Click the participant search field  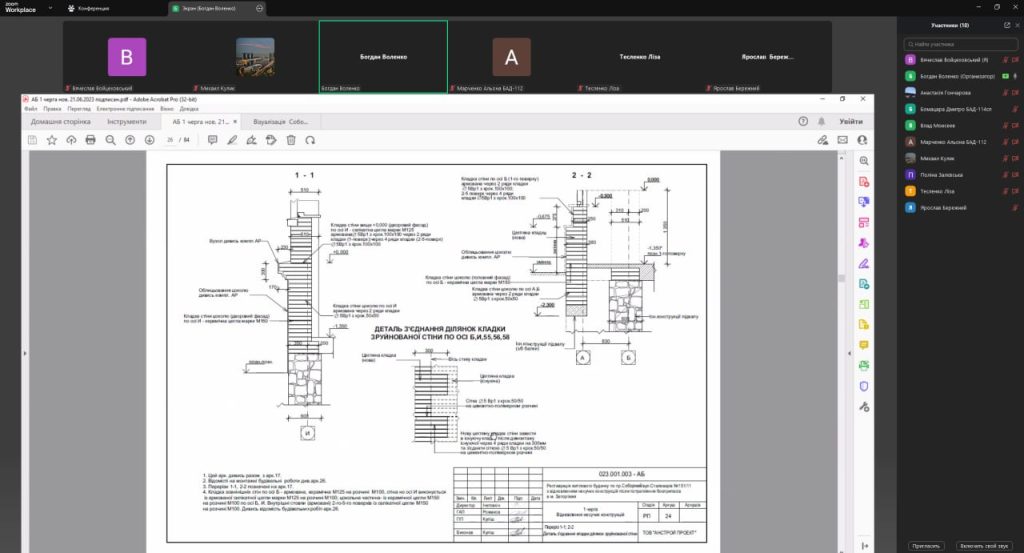coord(961,45)
